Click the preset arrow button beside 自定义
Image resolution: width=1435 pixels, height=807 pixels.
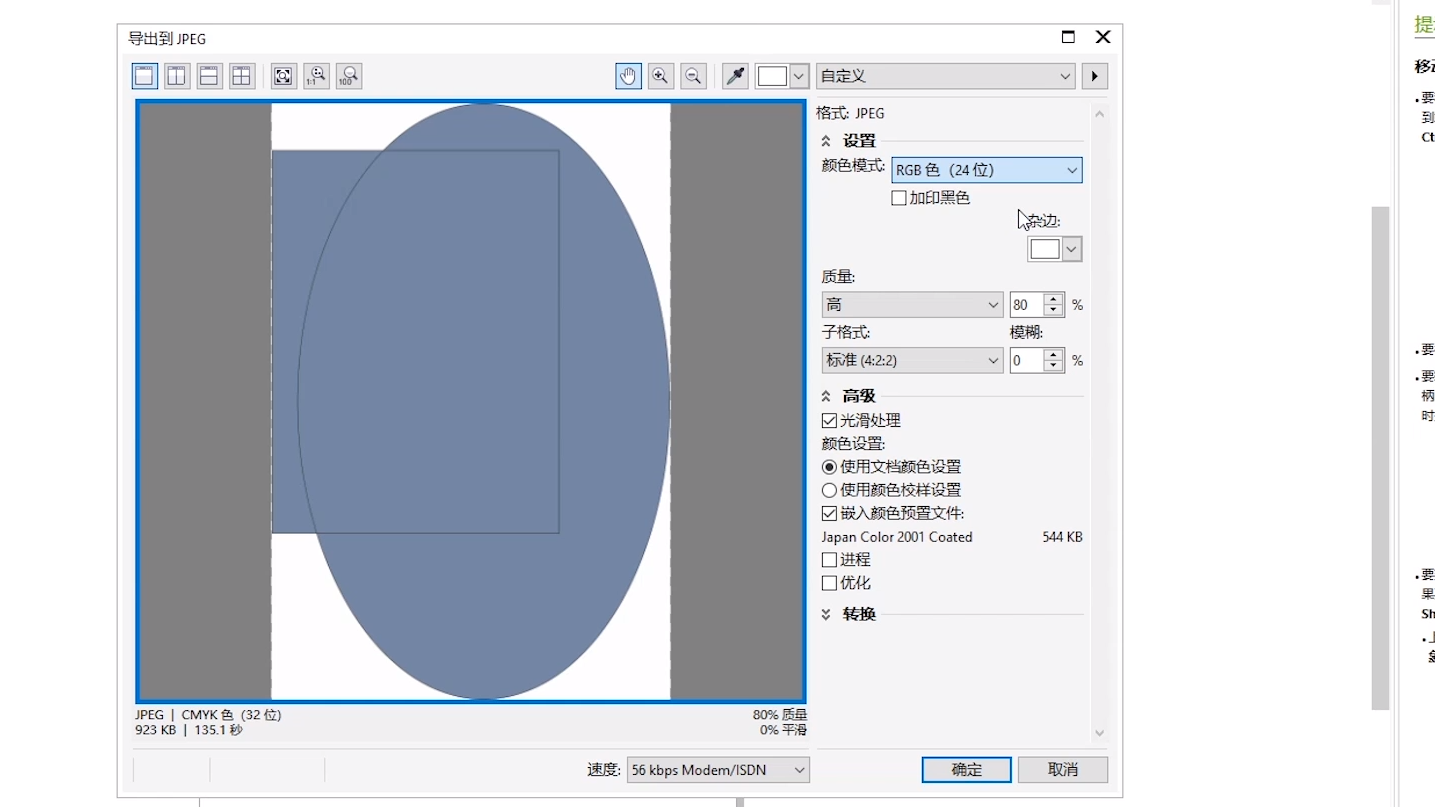1094,76
